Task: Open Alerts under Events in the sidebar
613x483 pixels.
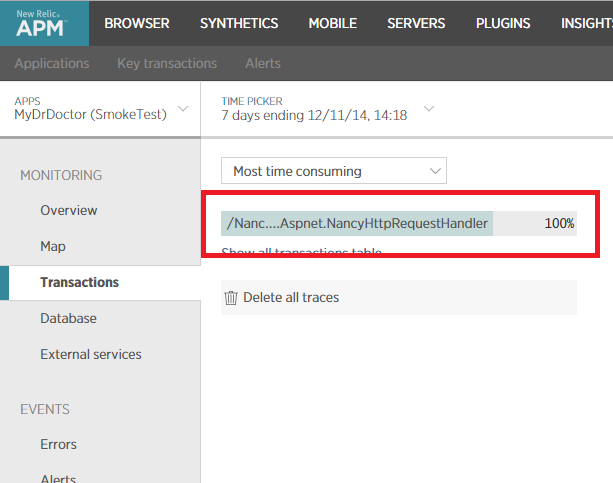Action: (58, 478)
